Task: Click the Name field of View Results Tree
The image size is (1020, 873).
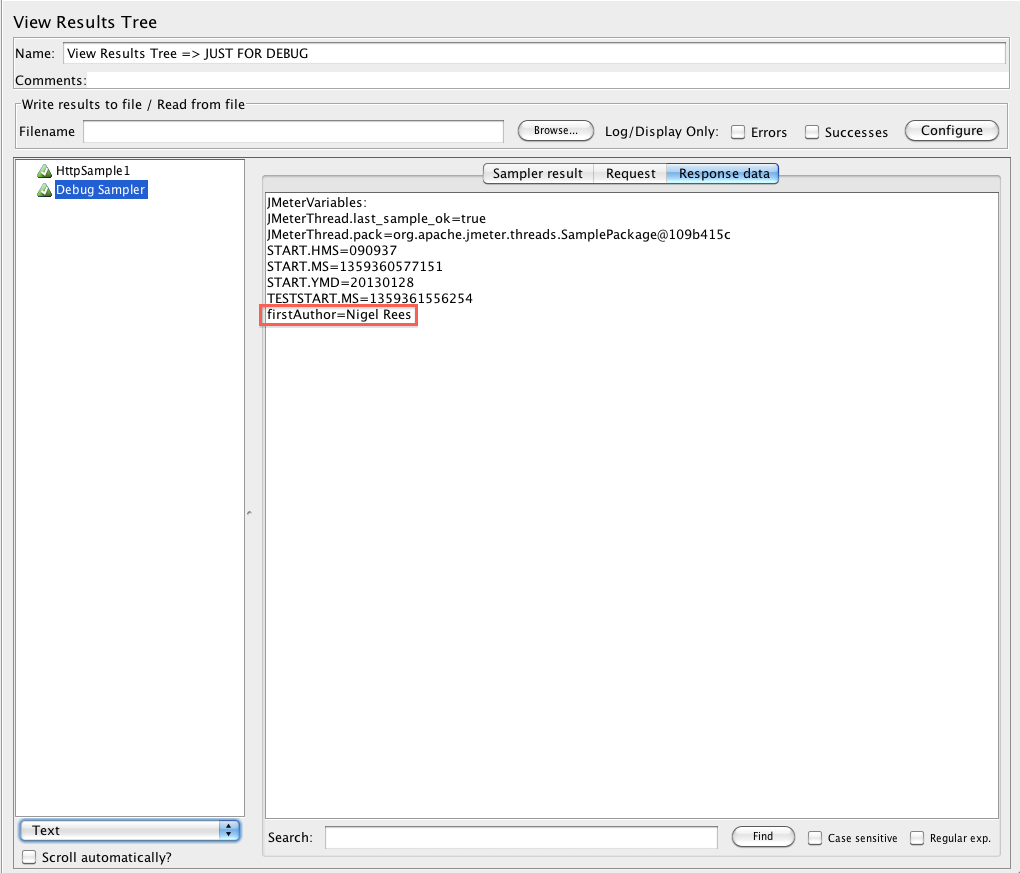Action: (x=534, y=54)
